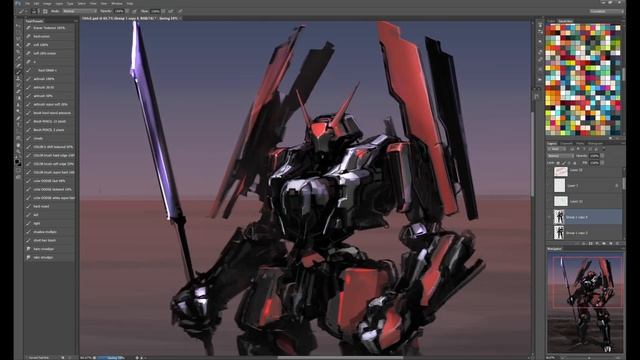Open the layer Opacity slider arrow
This screenshot has height=360, width=640.
602,156
